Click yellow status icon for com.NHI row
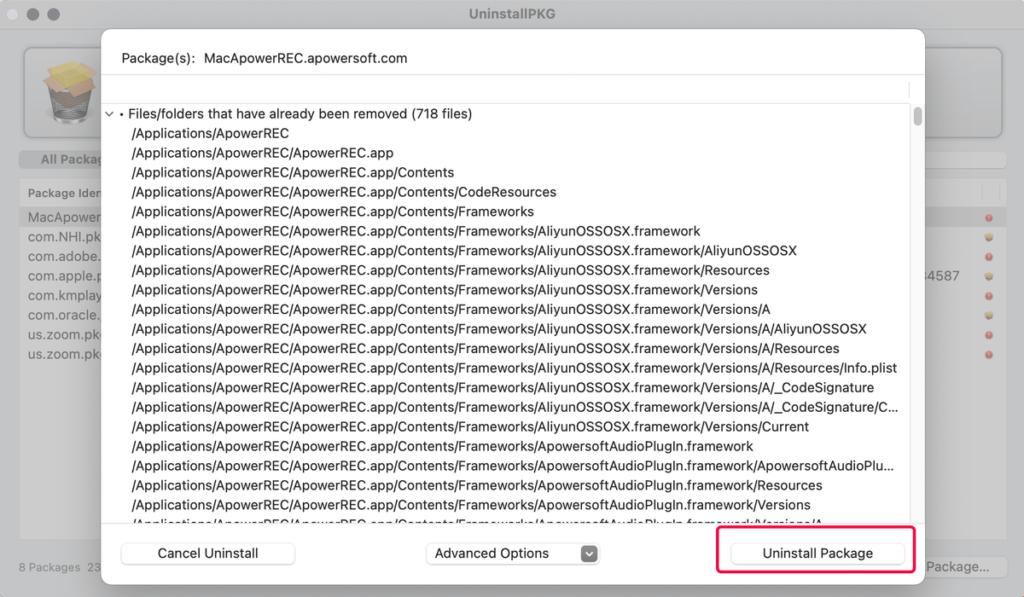1024x597 pixels. click(x=989, y=237)
